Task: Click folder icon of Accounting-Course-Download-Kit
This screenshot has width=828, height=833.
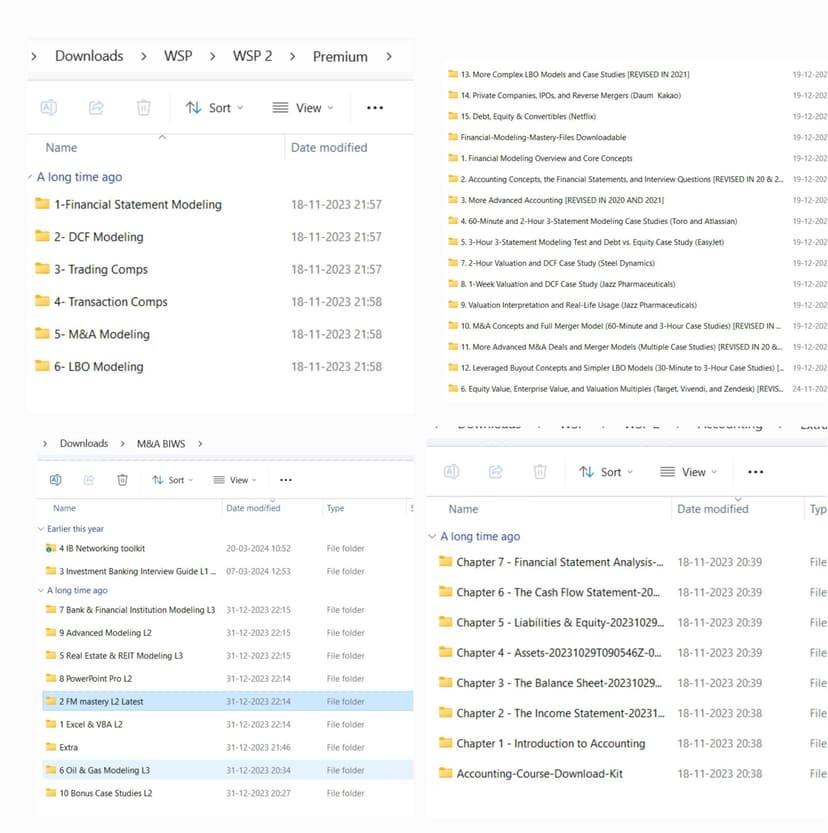Action: point(446,773)
